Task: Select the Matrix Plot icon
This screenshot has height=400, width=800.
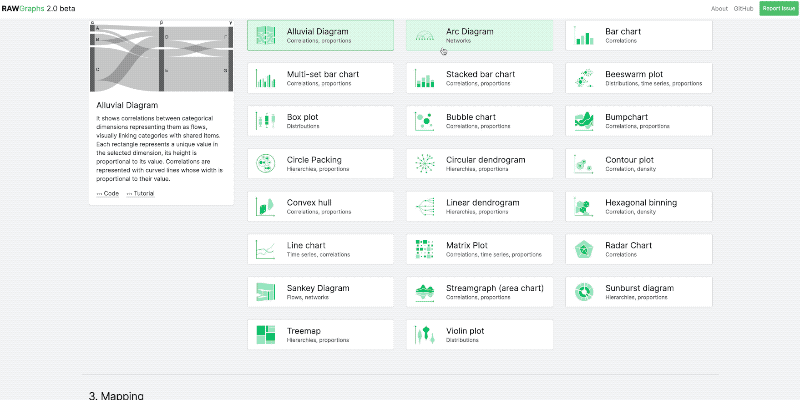Action: [424, 249]
